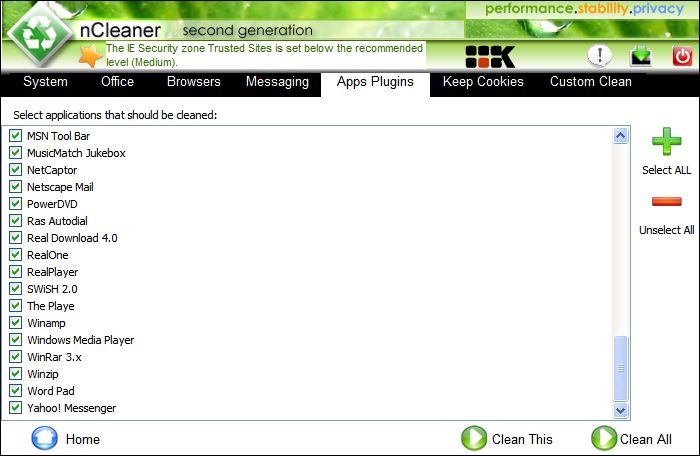Uncheck the MusicMatch Jukebox checkbox
Viewport: 700px width, 456px height.
click(x=16, y=152)
